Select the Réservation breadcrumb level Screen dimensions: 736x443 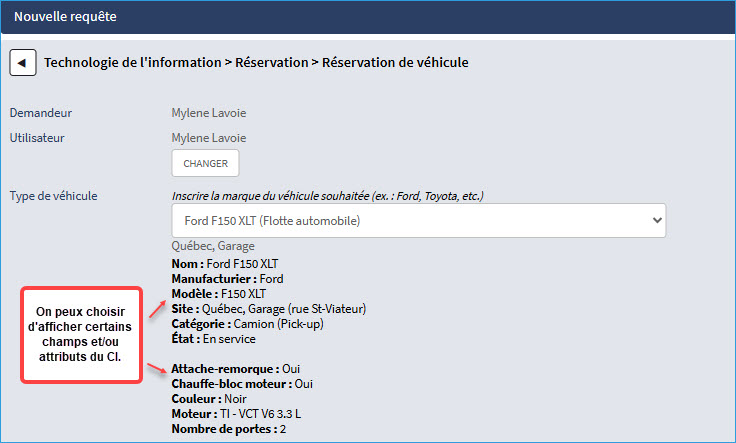click(x=271, y=62)
